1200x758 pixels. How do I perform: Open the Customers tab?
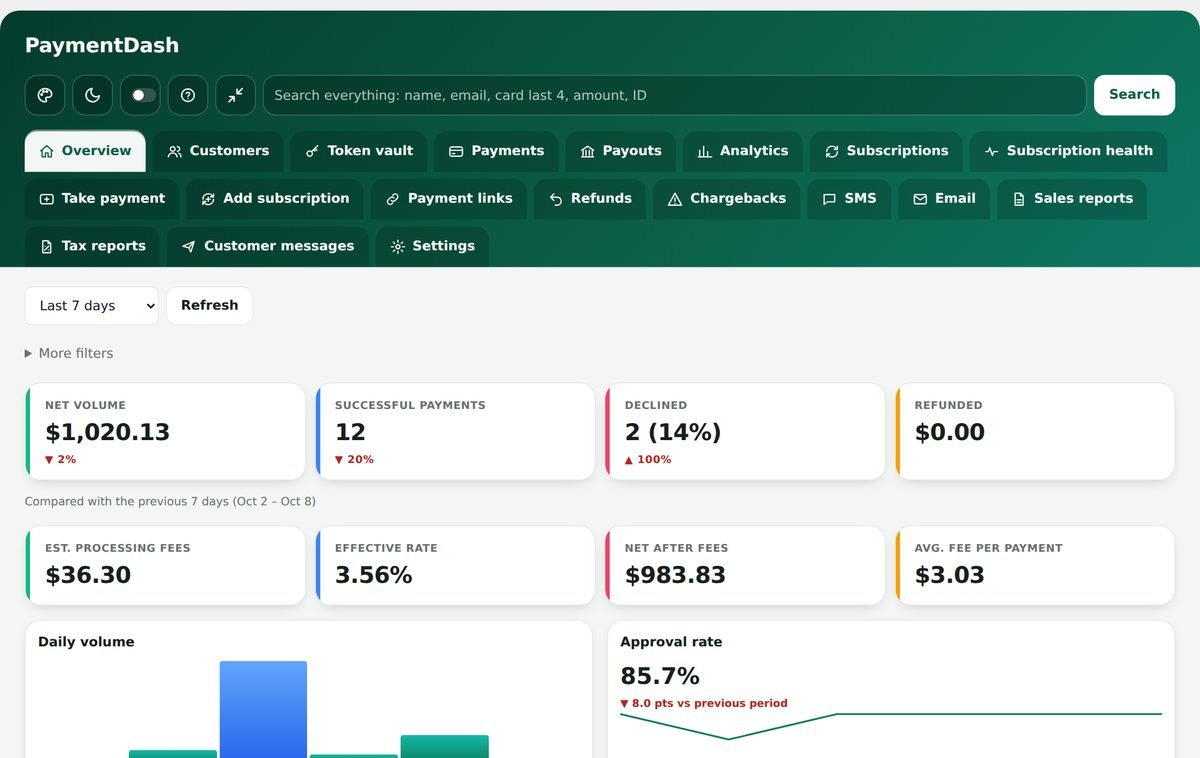coord(218,151)
